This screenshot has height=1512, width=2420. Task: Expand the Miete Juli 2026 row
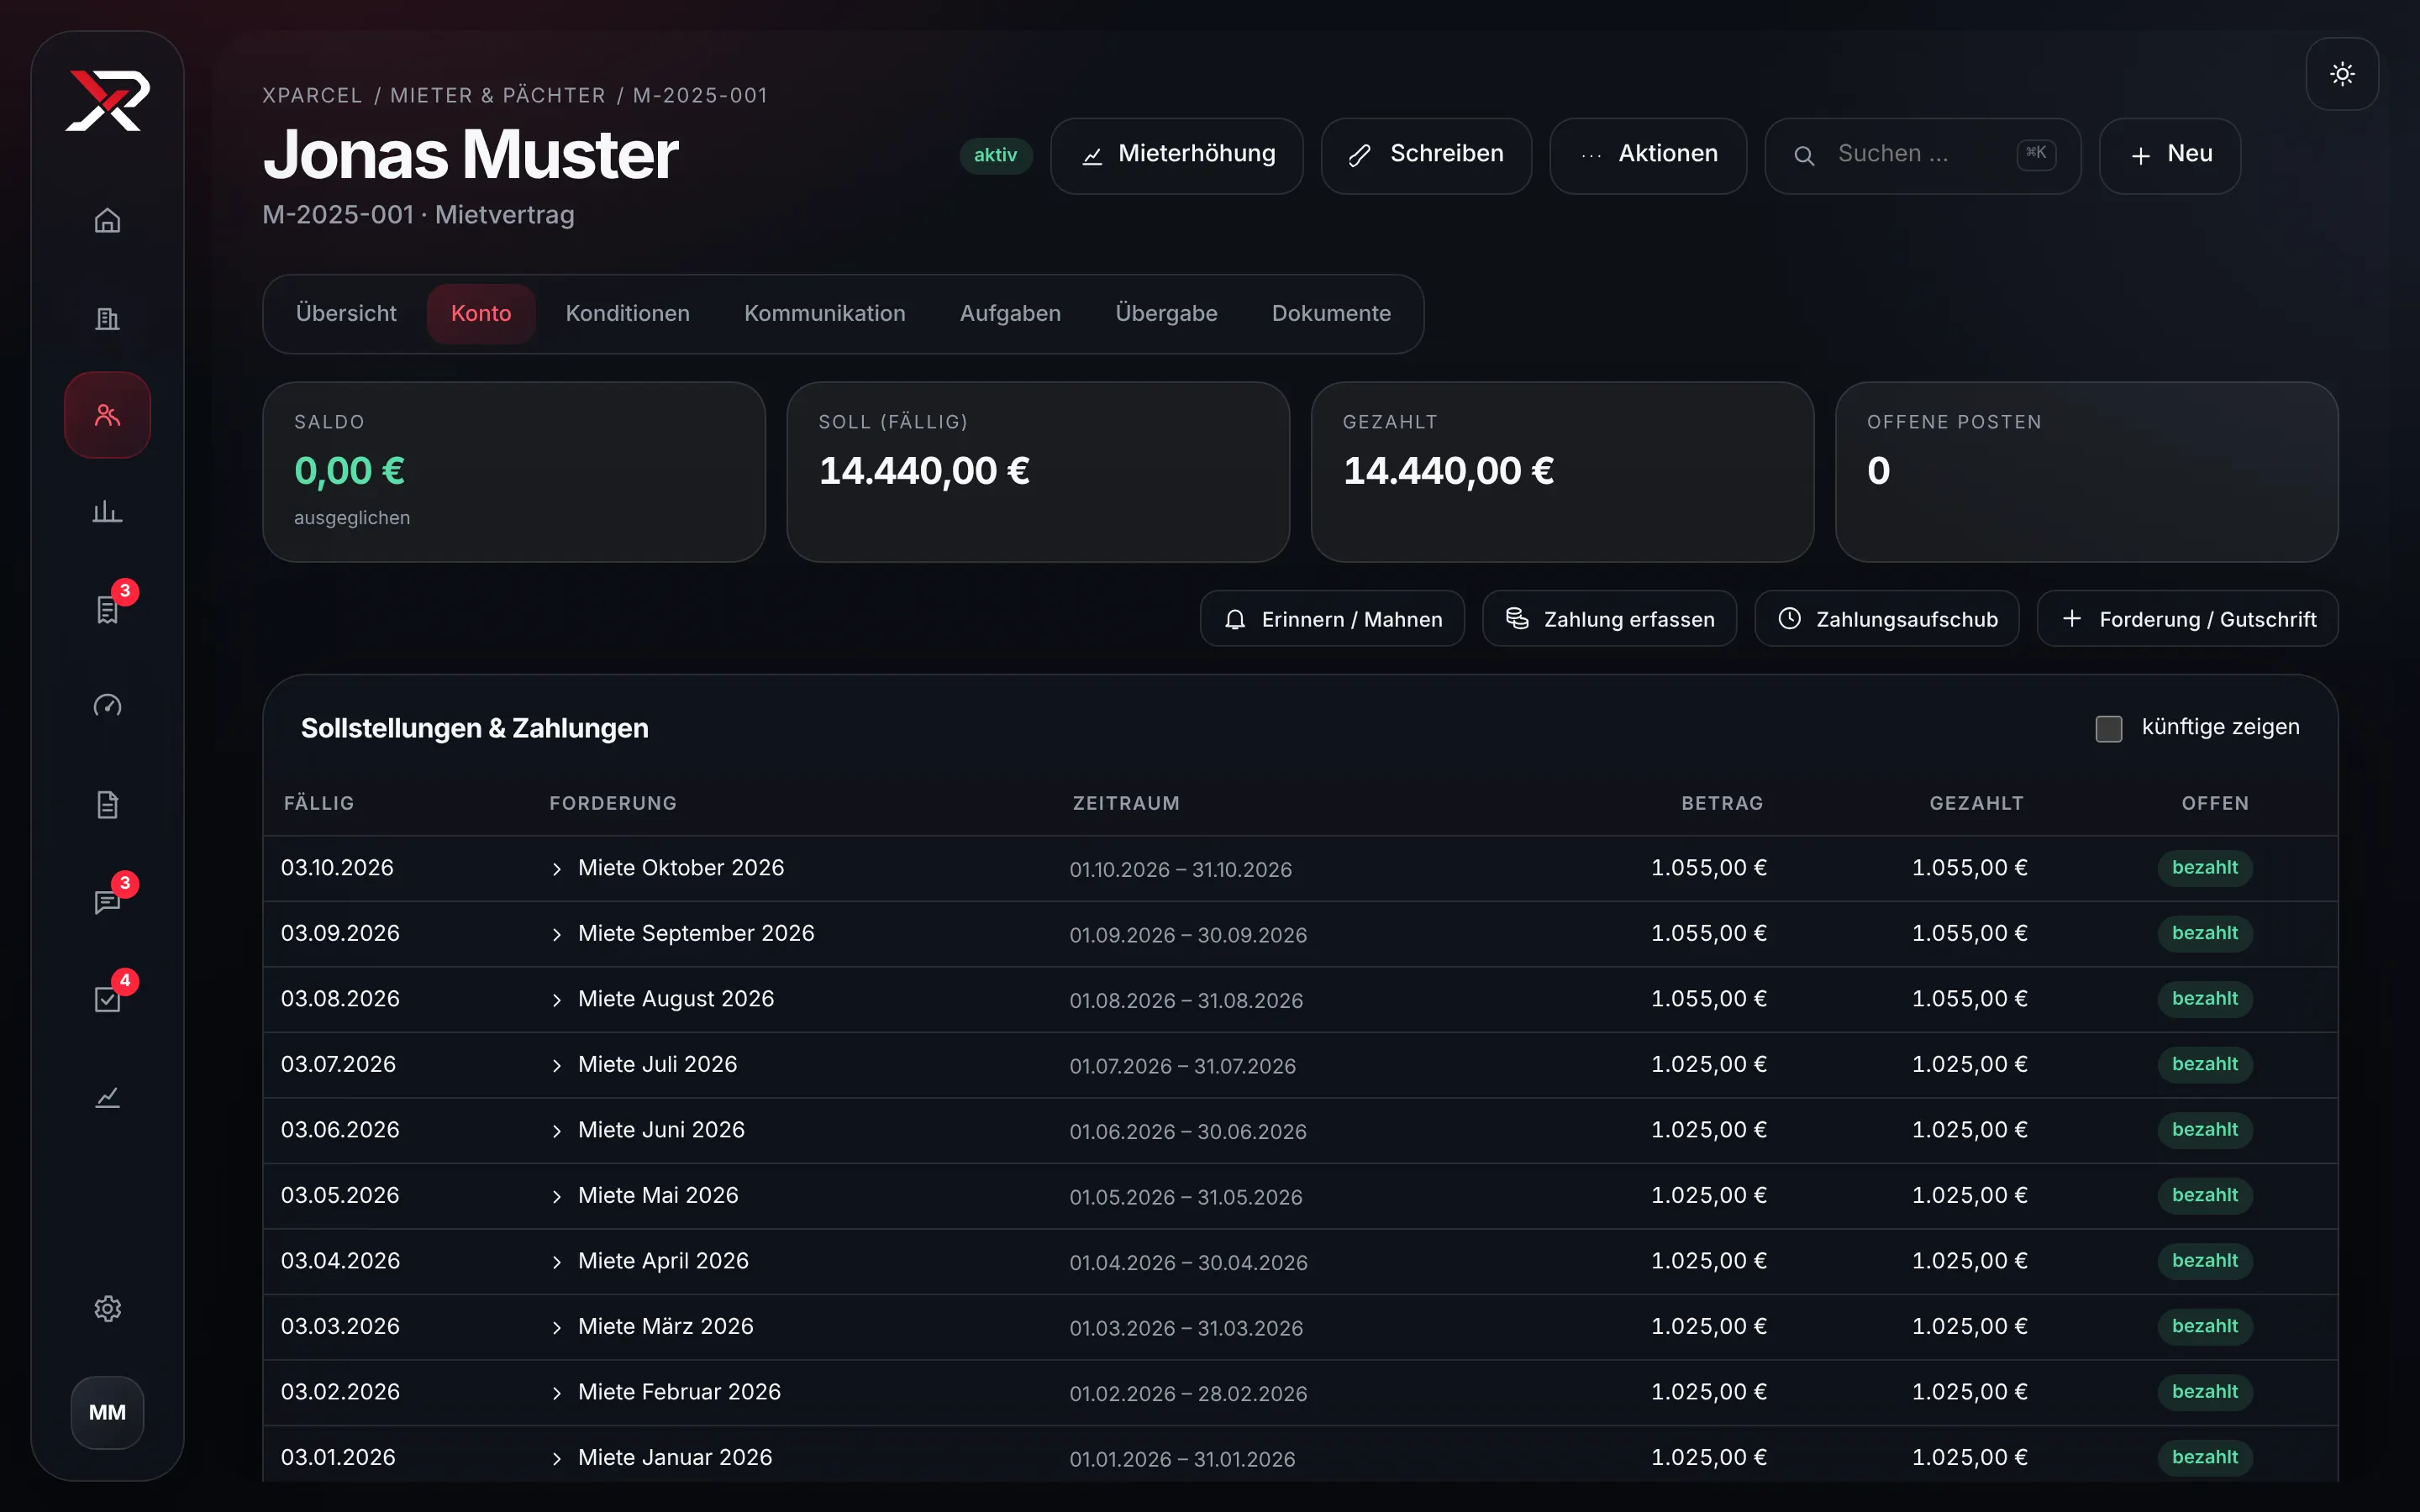[557, 1065]
